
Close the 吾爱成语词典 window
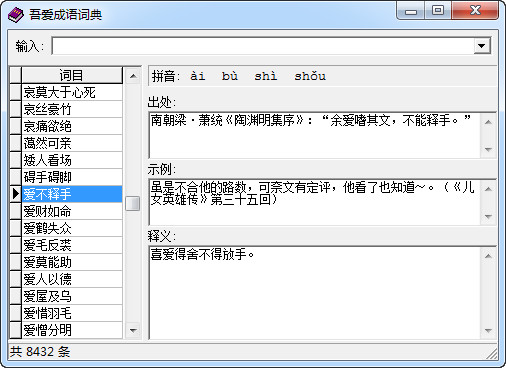(475, 11)
